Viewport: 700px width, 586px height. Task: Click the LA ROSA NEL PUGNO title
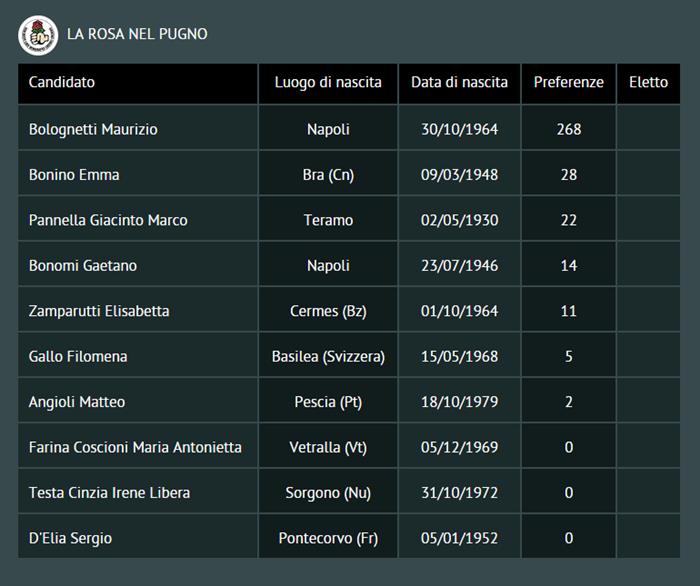point(137,34)
